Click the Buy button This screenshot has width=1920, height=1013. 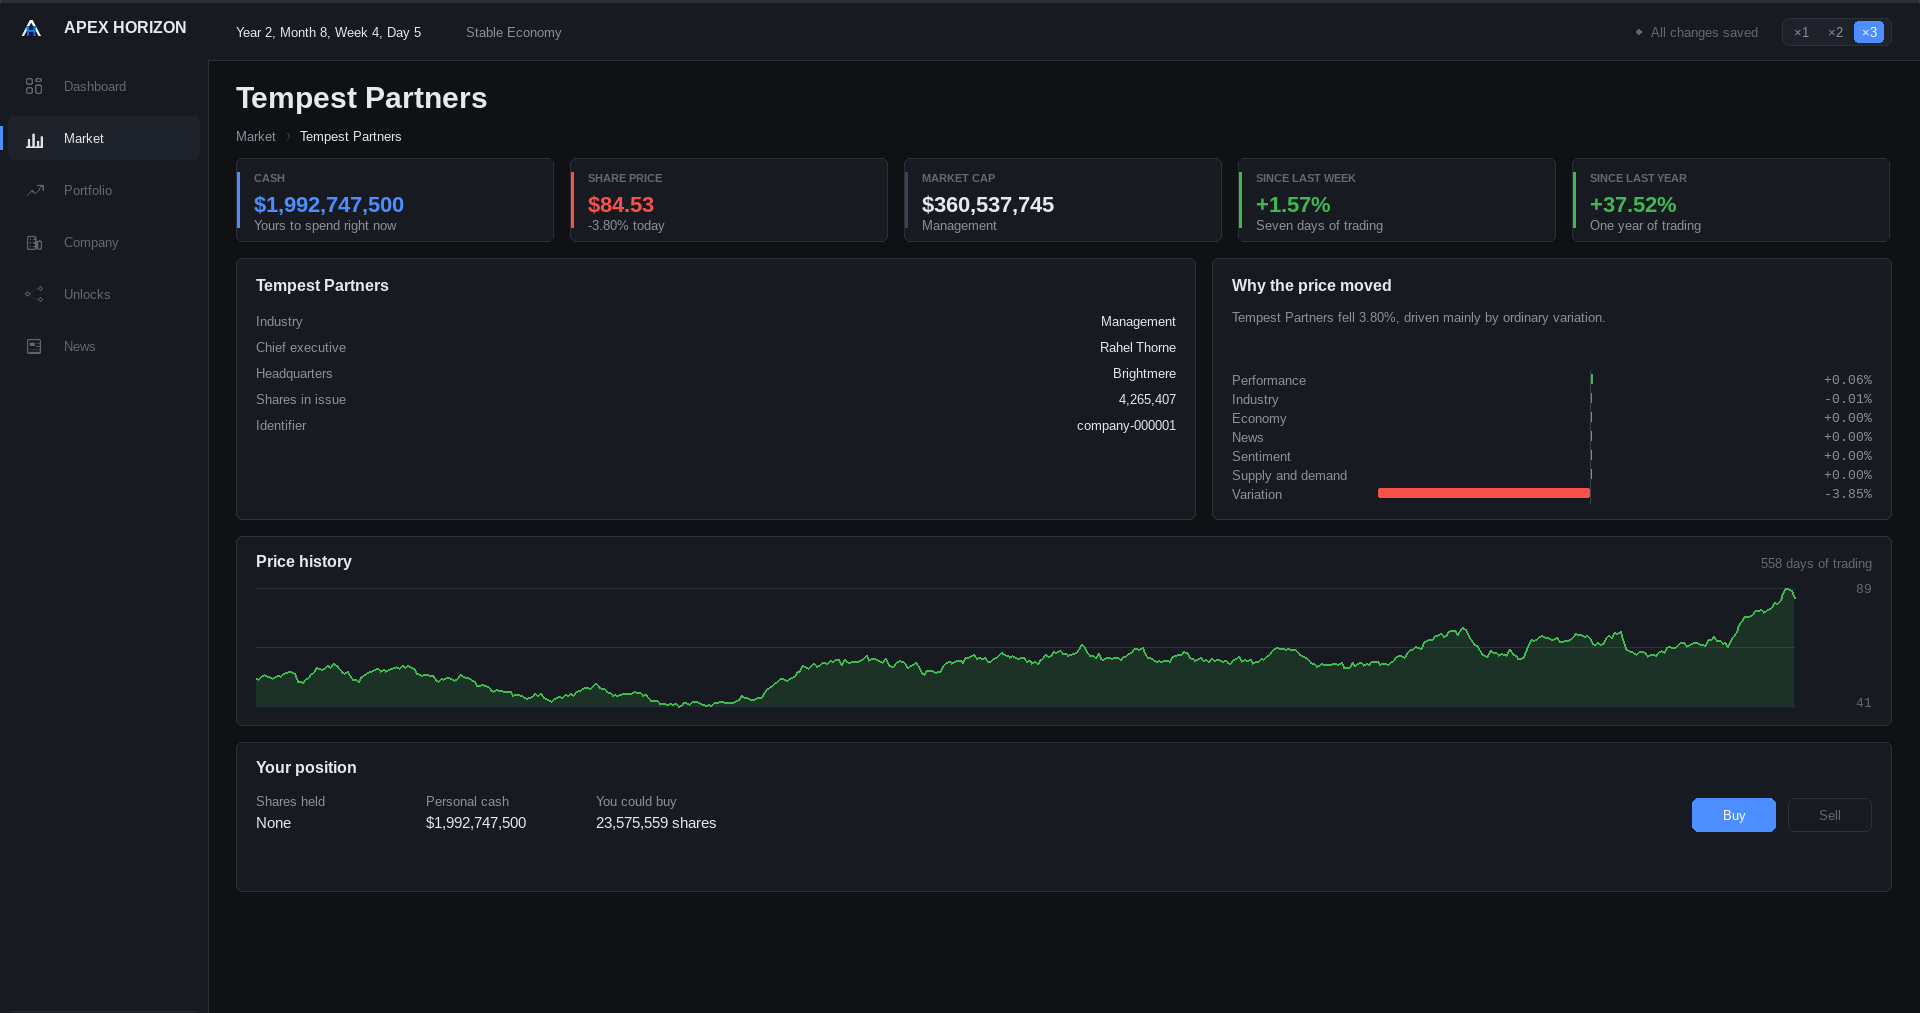pos(1734,815)
